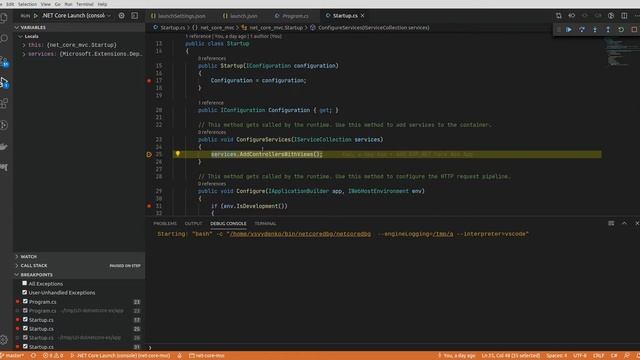Click Continue in the debug toolbar
The image size is (640, 360).
pyautogui.click(x=569, y=29)
